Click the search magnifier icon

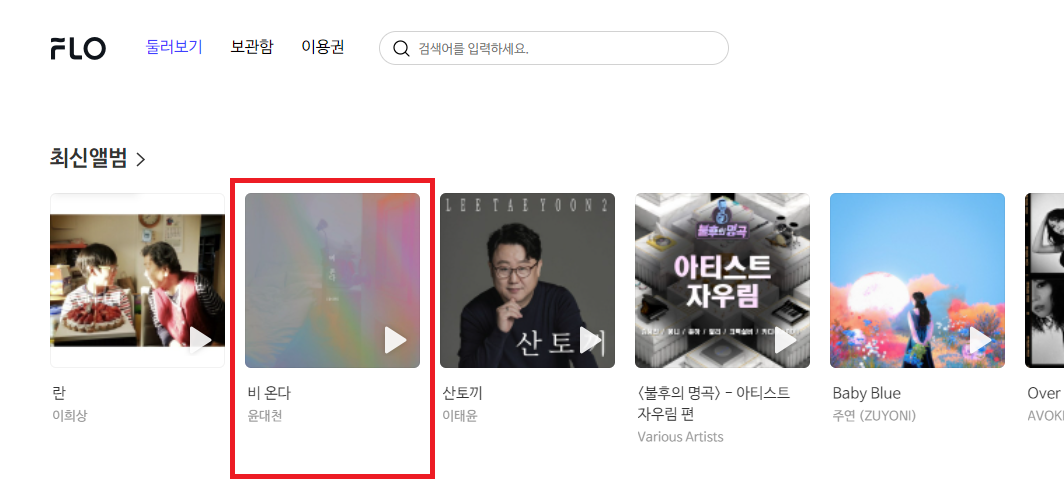401,48
